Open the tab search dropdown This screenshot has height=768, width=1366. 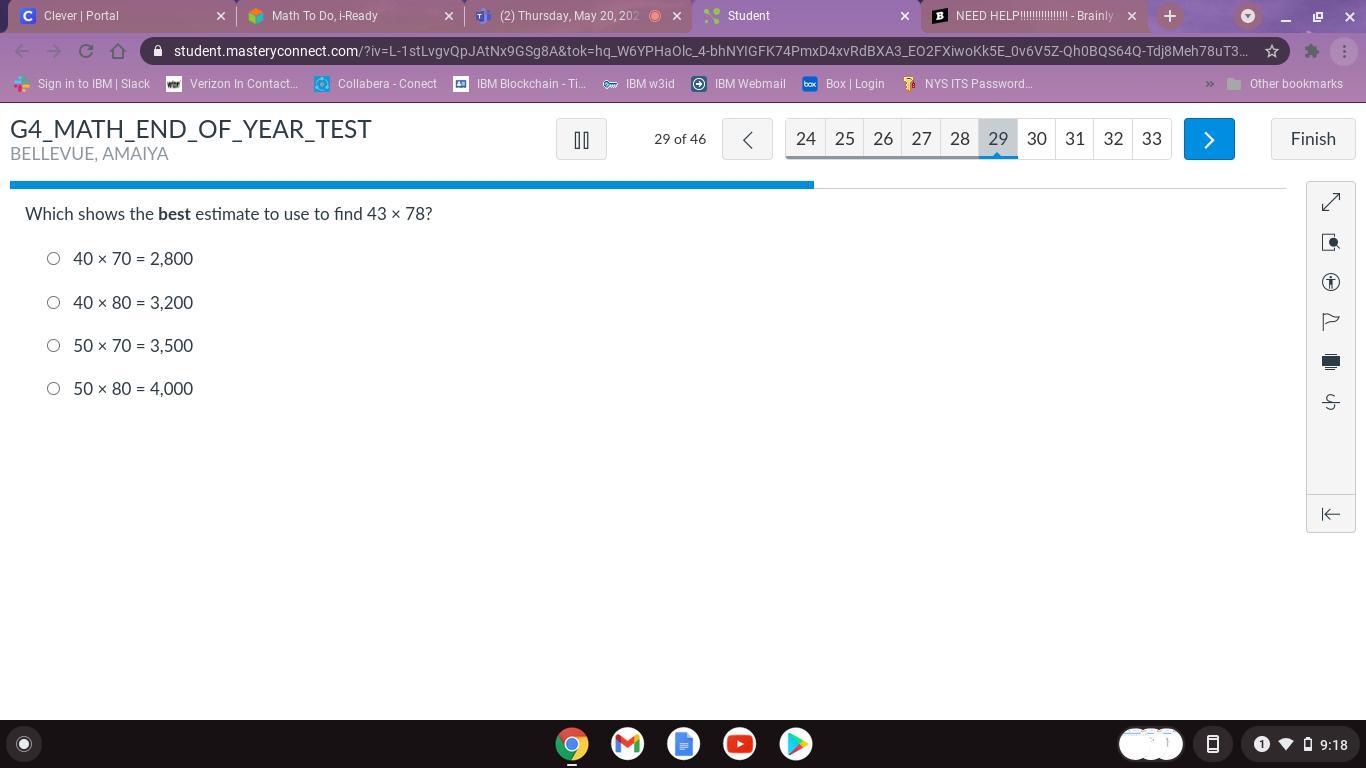tap(1248, 16)
